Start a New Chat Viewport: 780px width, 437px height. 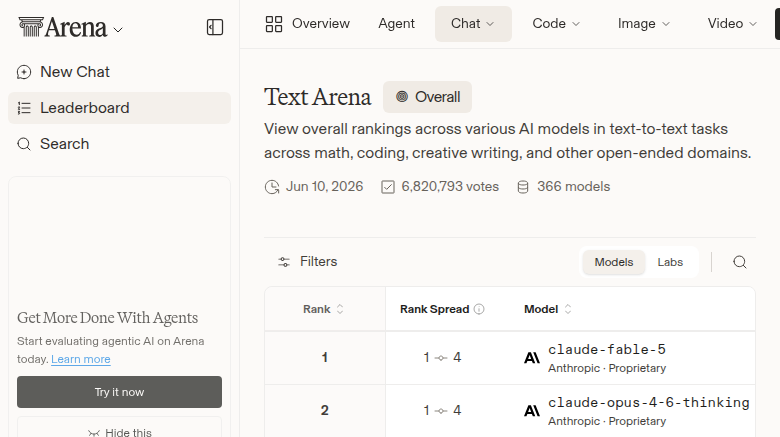click(119, 72)
